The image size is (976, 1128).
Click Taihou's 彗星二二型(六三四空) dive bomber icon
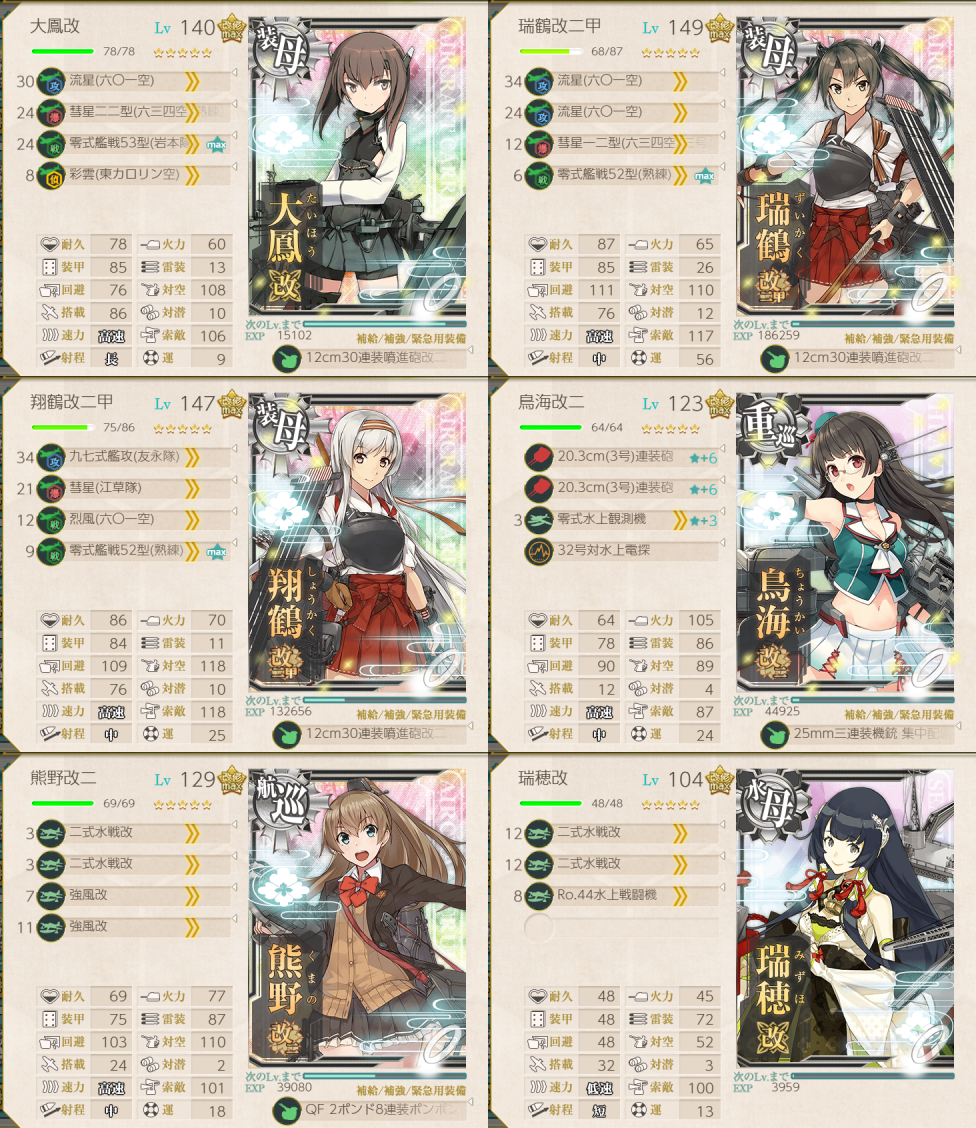pos(51,112)
